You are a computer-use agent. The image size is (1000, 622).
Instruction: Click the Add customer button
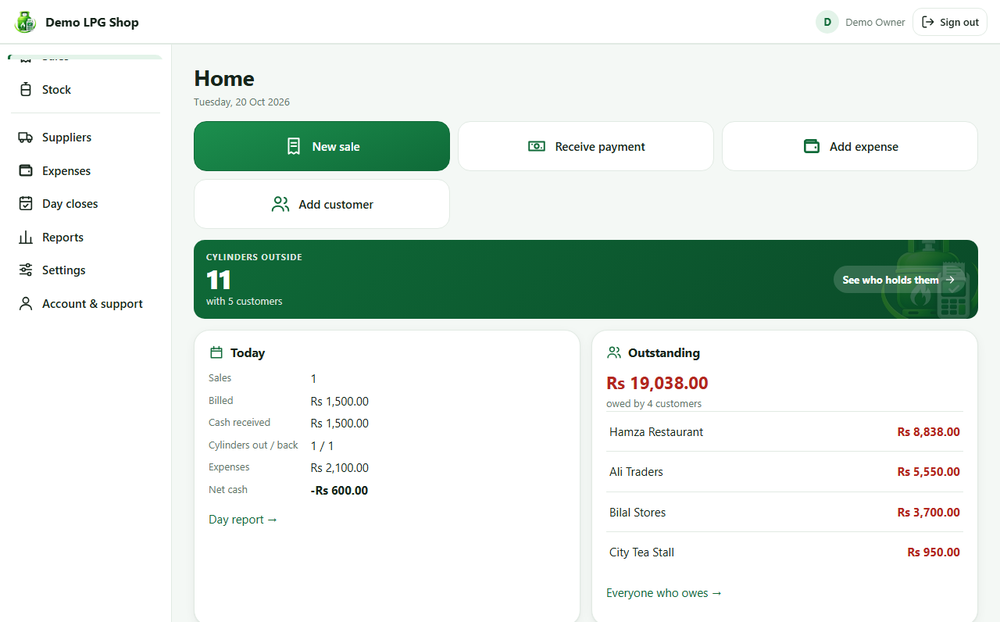321,204
